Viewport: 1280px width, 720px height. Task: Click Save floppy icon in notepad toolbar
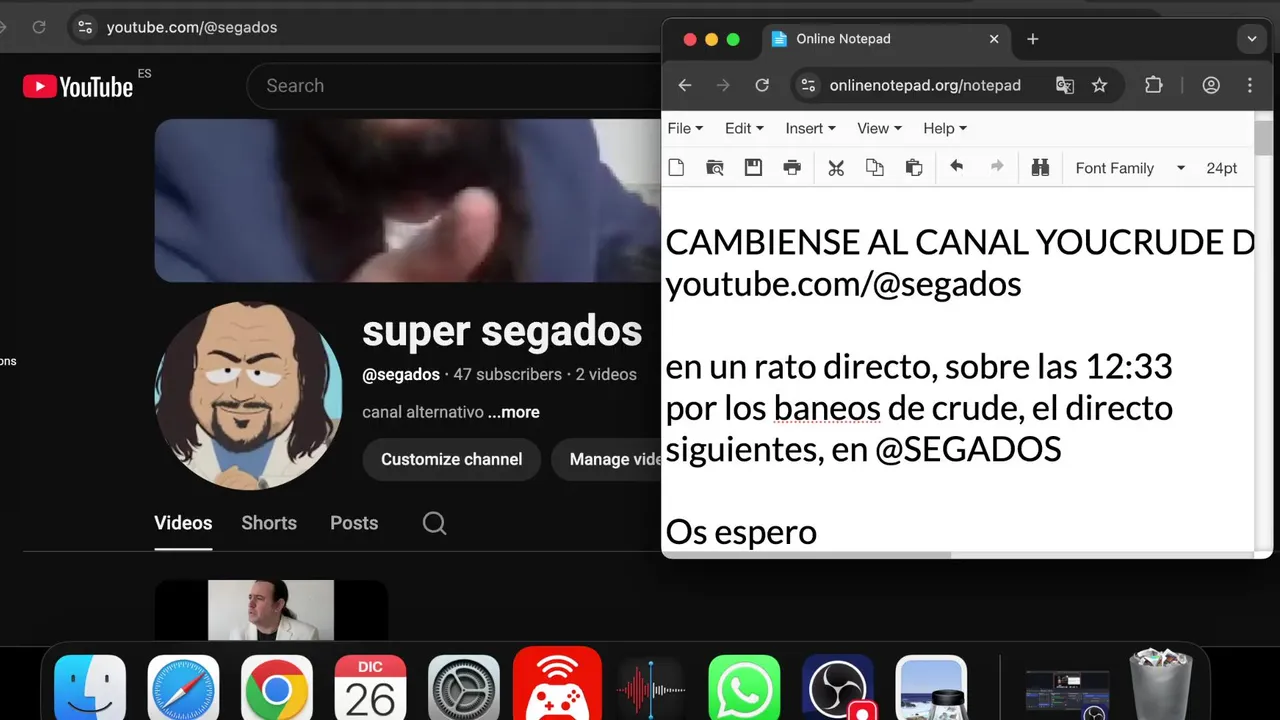pos(754,168)
